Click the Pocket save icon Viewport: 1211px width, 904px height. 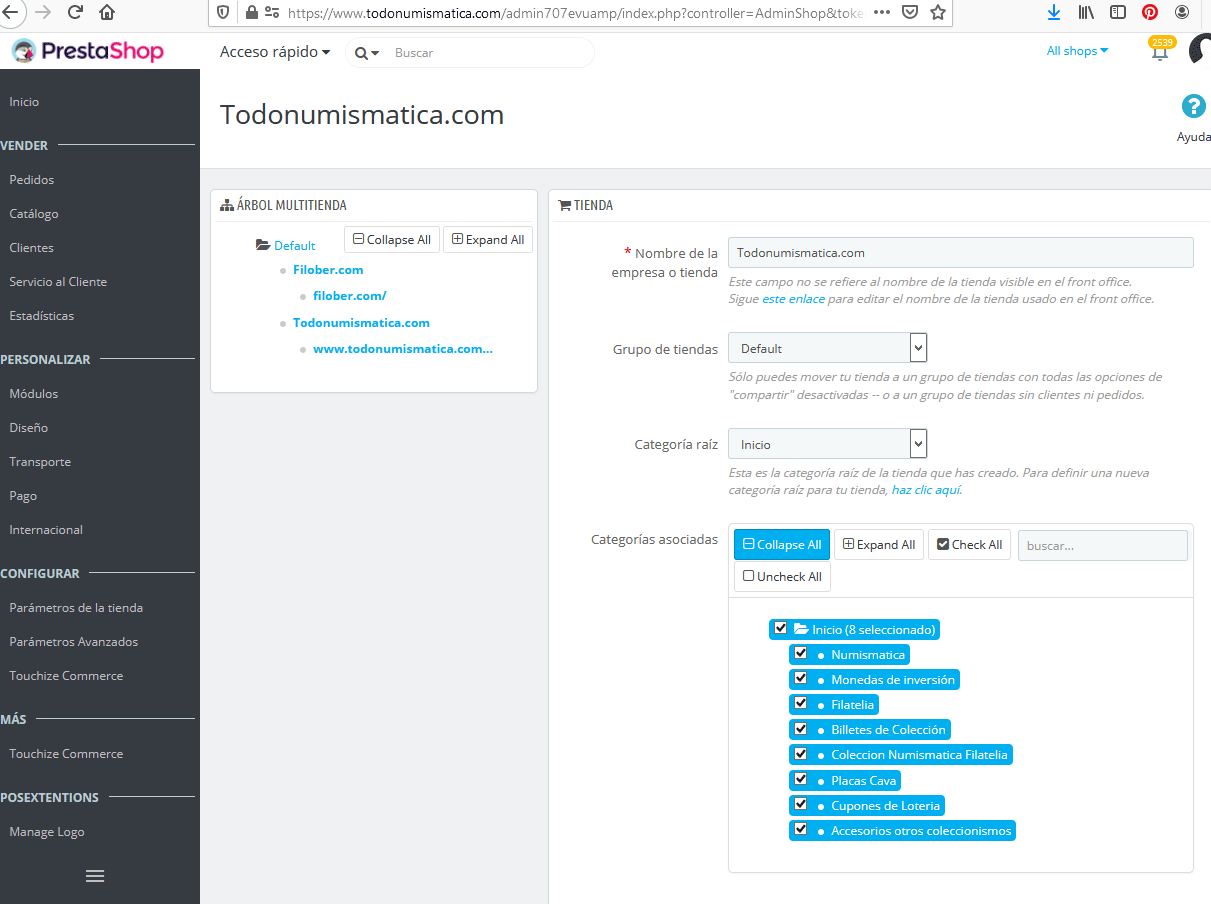[909, 12]
